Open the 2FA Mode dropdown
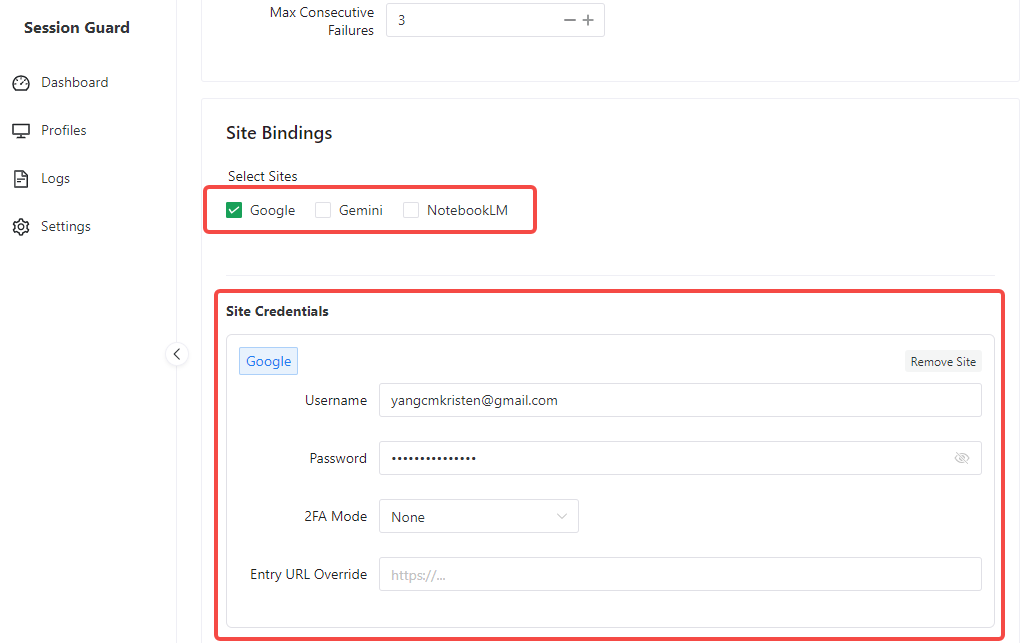 click(x=478, y=517)
